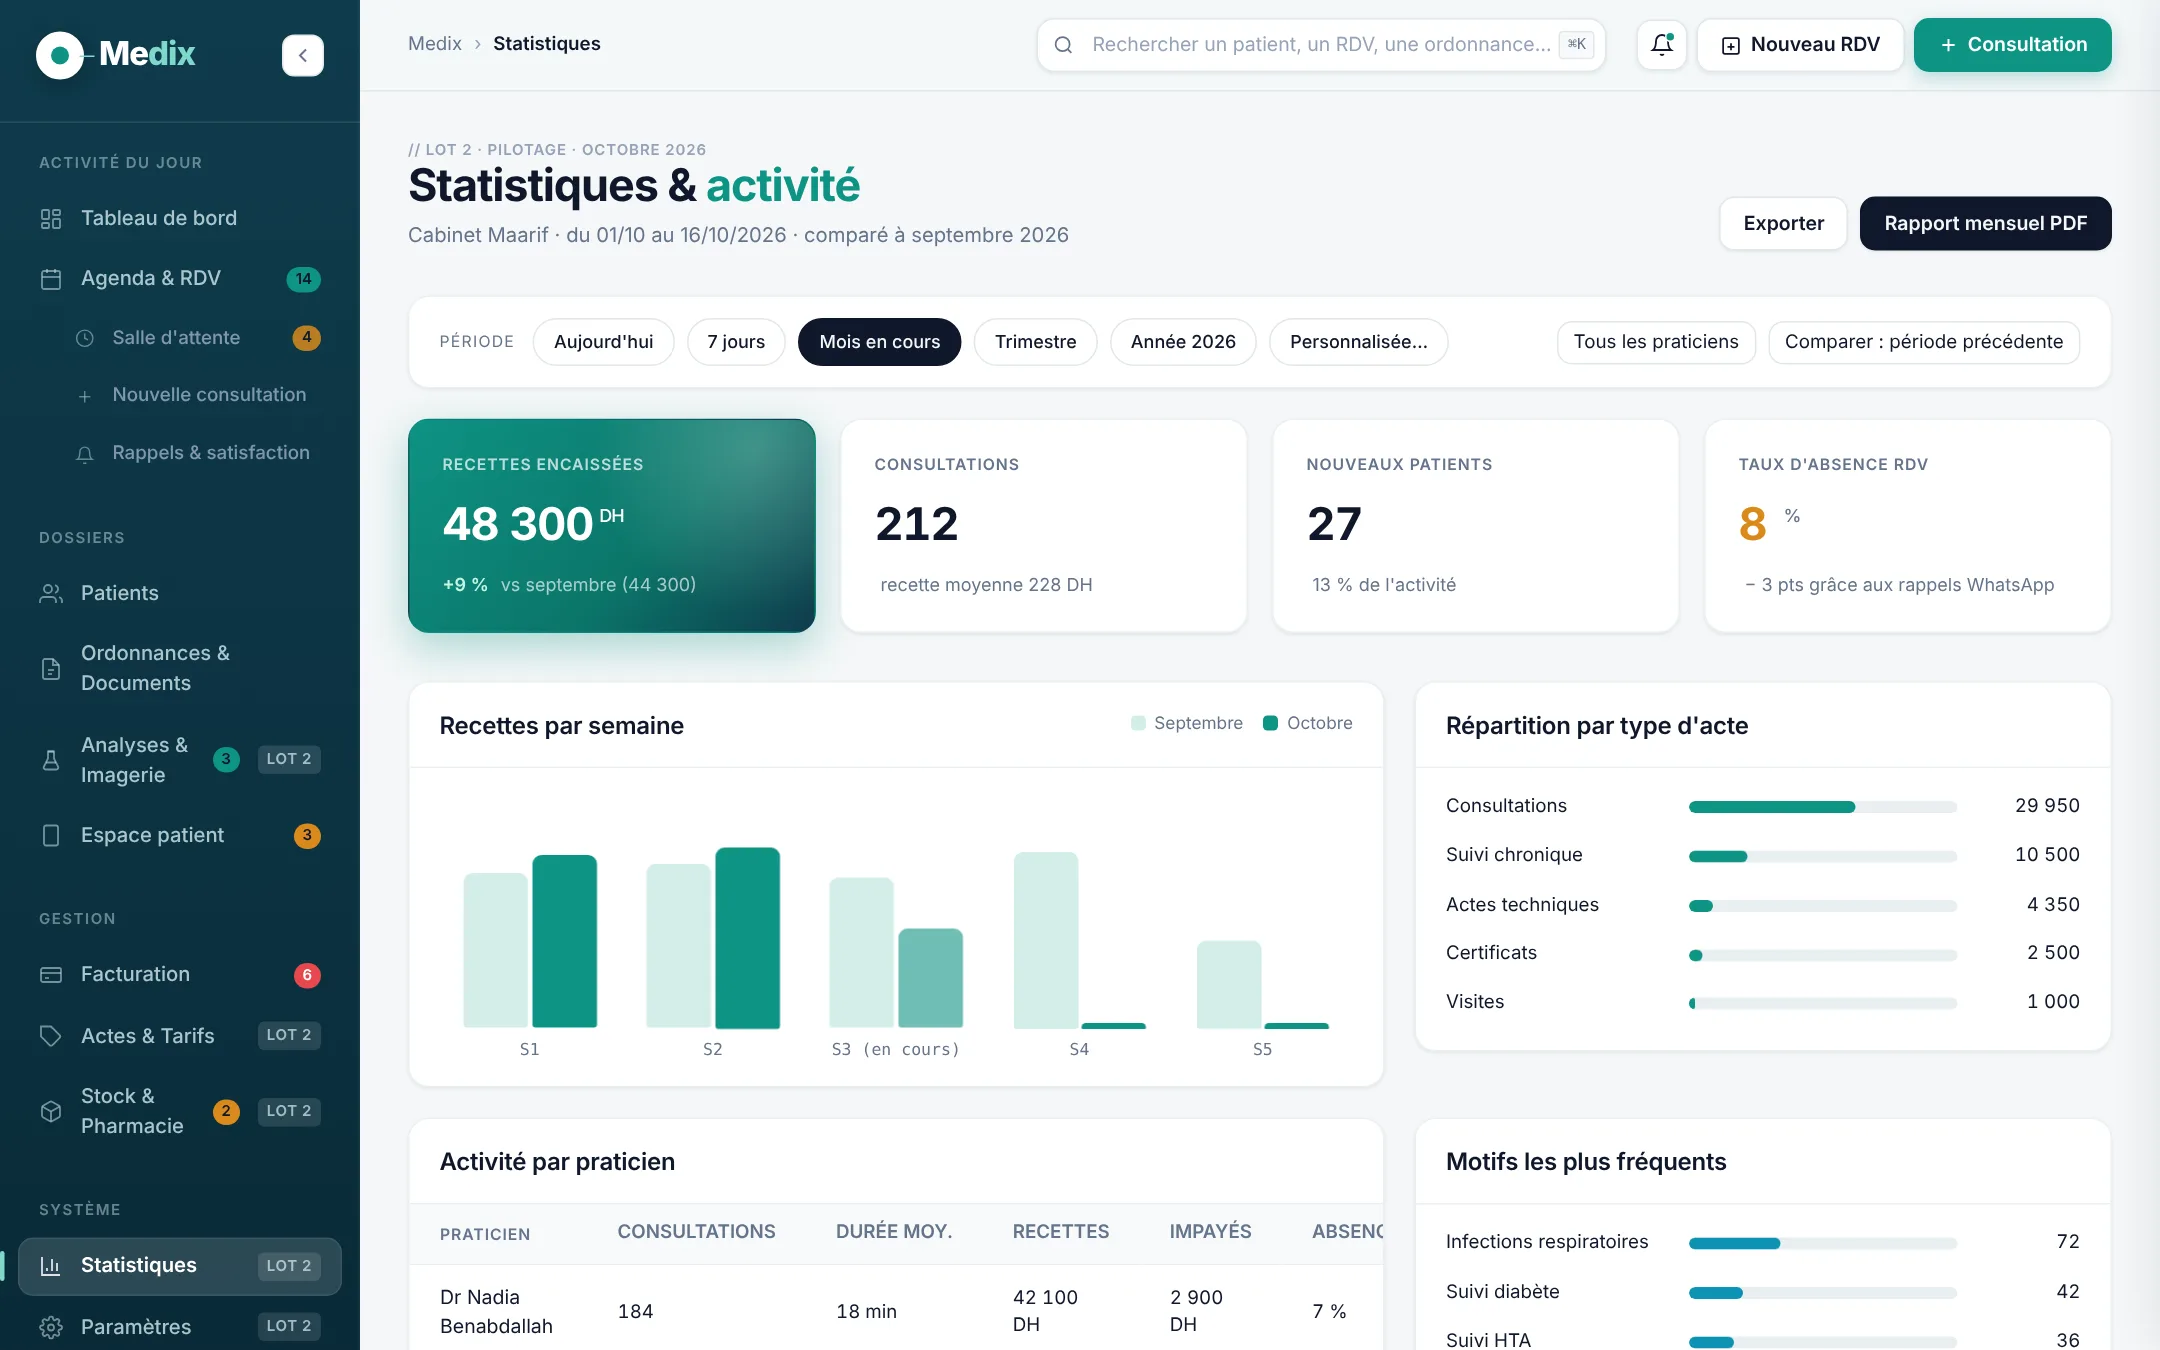Viewport: 2160px width, 1350px height.
Task: Select the 7 jours period
Action: tap(736, 342)
